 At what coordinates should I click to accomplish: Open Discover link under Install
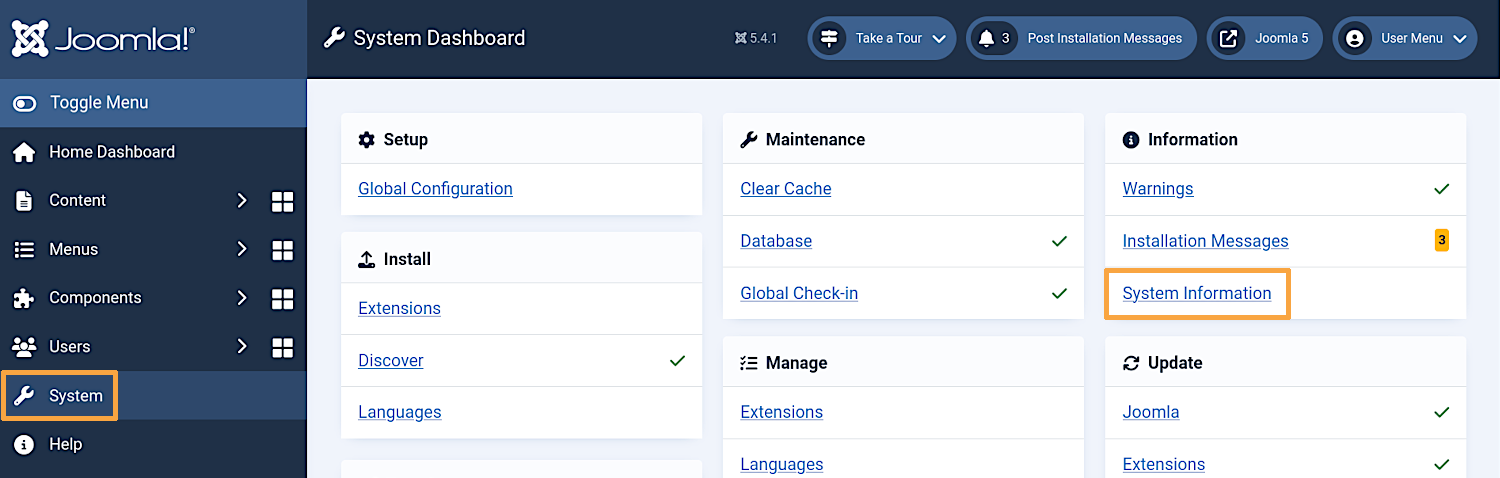[391, 360]
